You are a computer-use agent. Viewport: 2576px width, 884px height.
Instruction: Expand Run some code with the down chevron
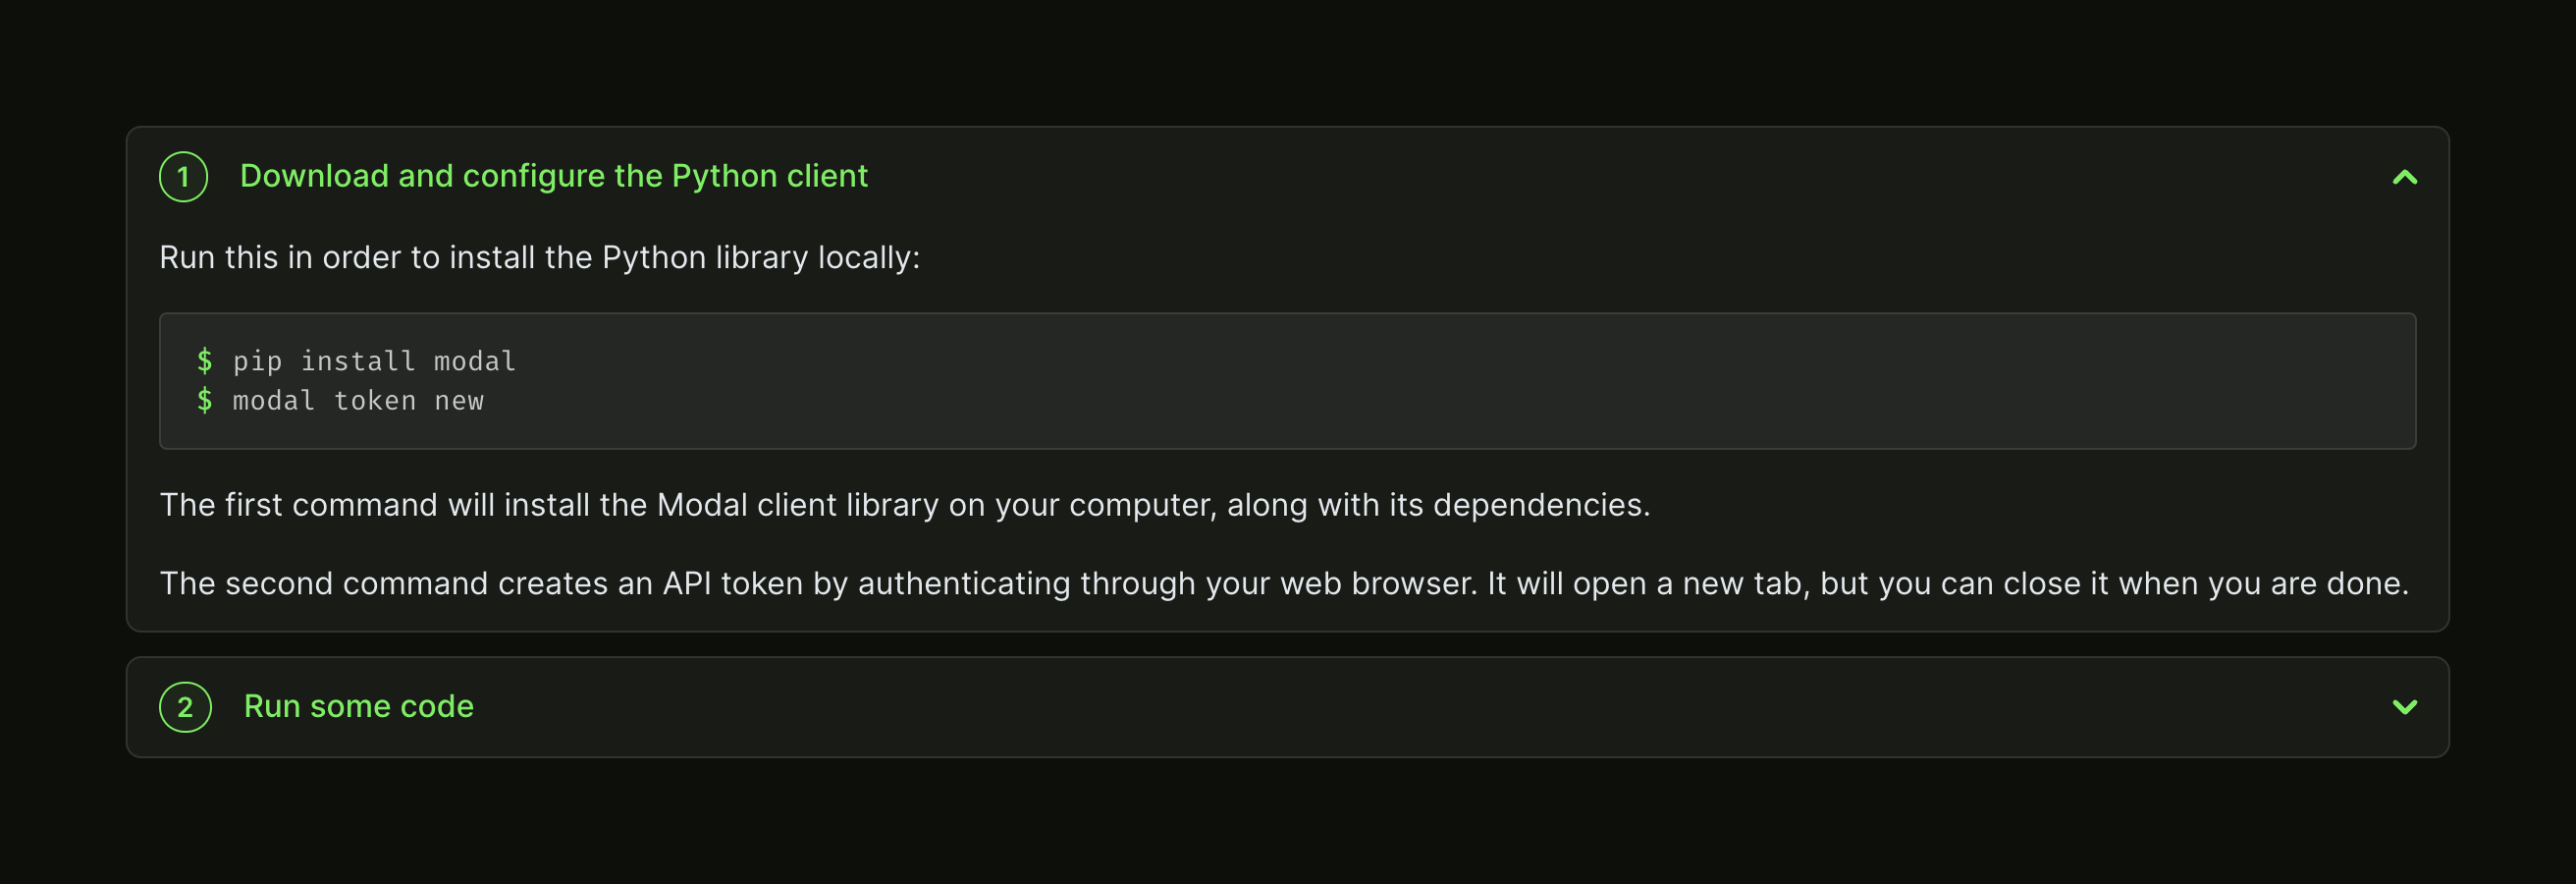2404,707
